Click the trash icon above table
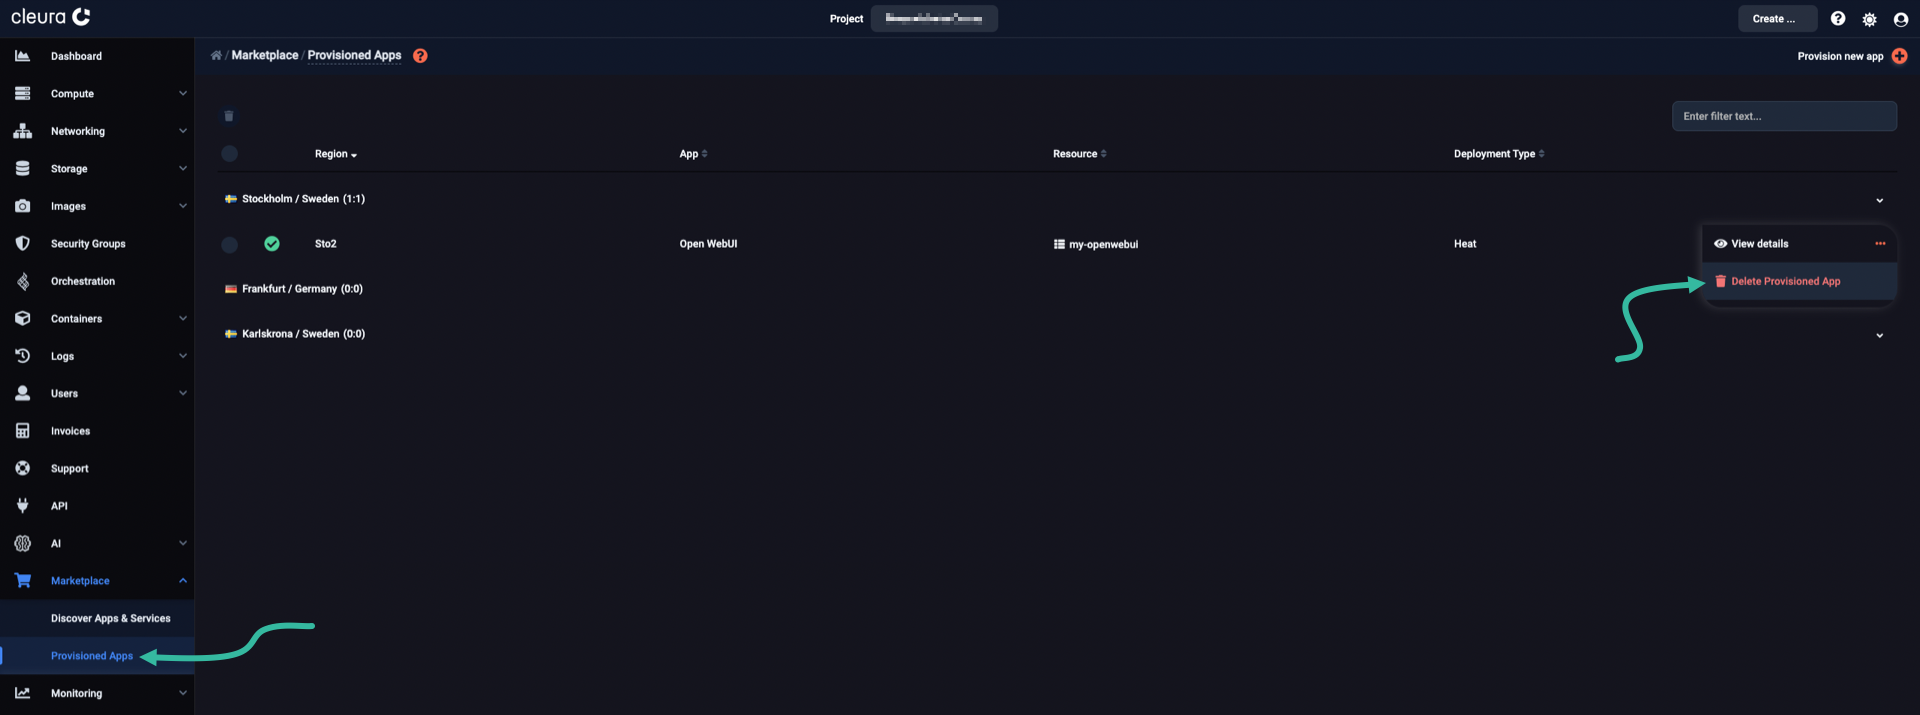 click(x=229, y=116)
